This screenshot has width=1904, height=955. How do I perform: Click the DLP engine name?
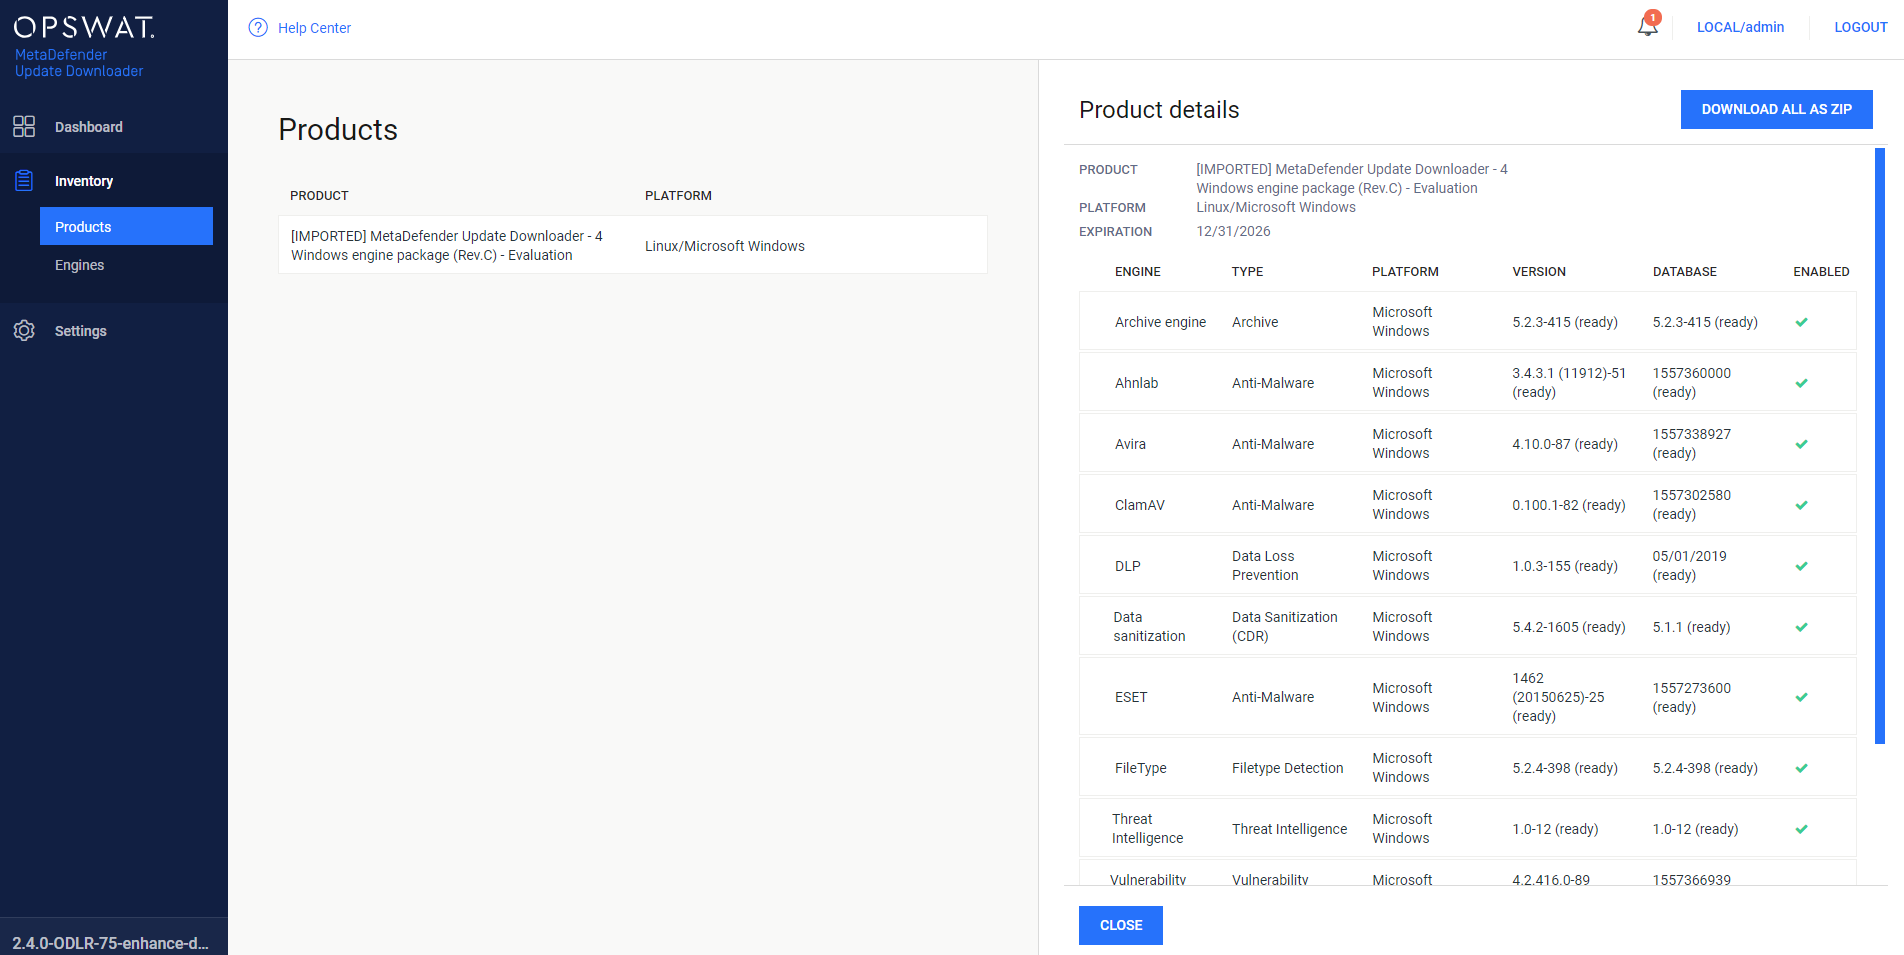[1127, 566]
